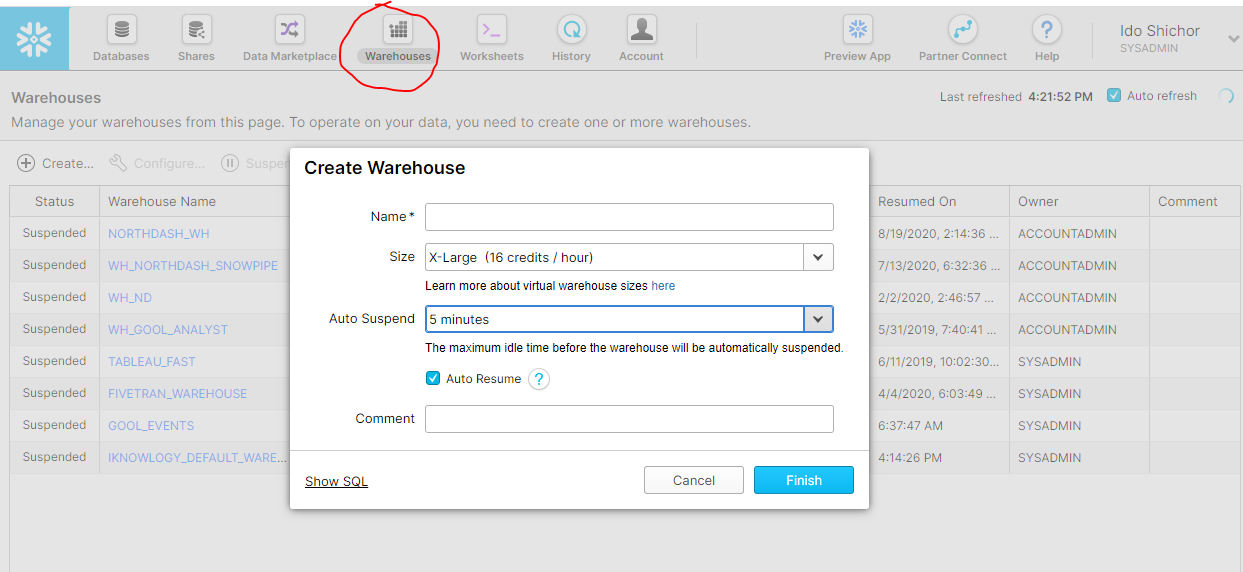Image resolution: width=1243 pixels, height=572 pixels.
Task: Select '6/11/2019, 10:02:30' resumed cell
Action: click(938, 361)
